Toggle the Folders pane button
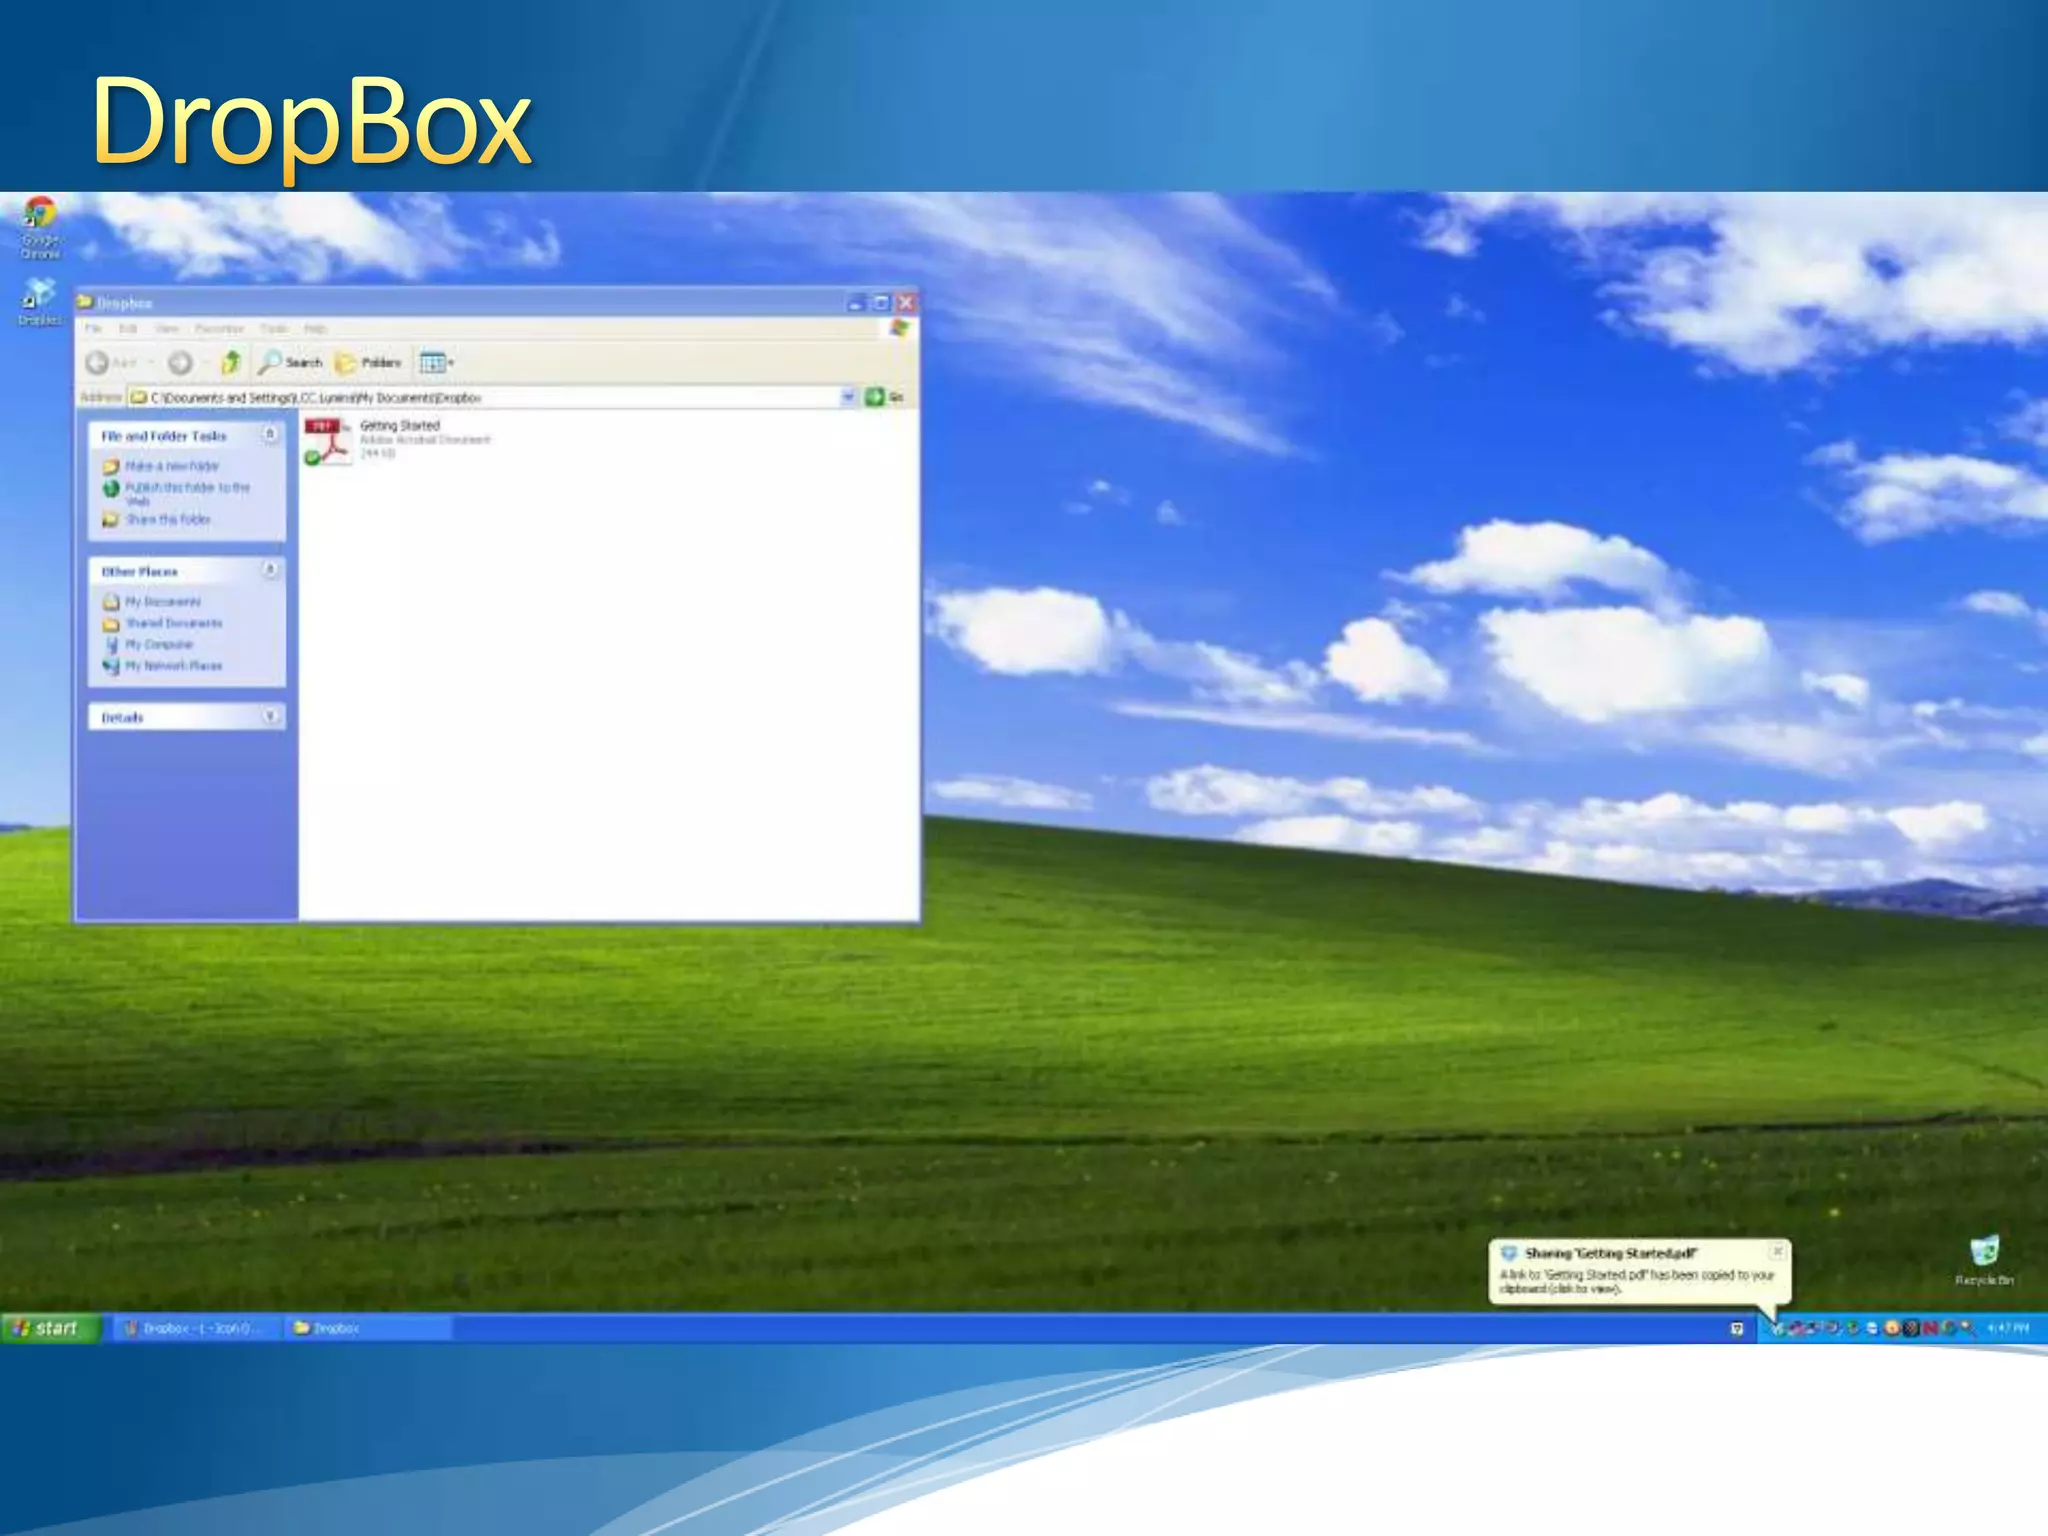2048x1536 pixels. tap(368, 362)
